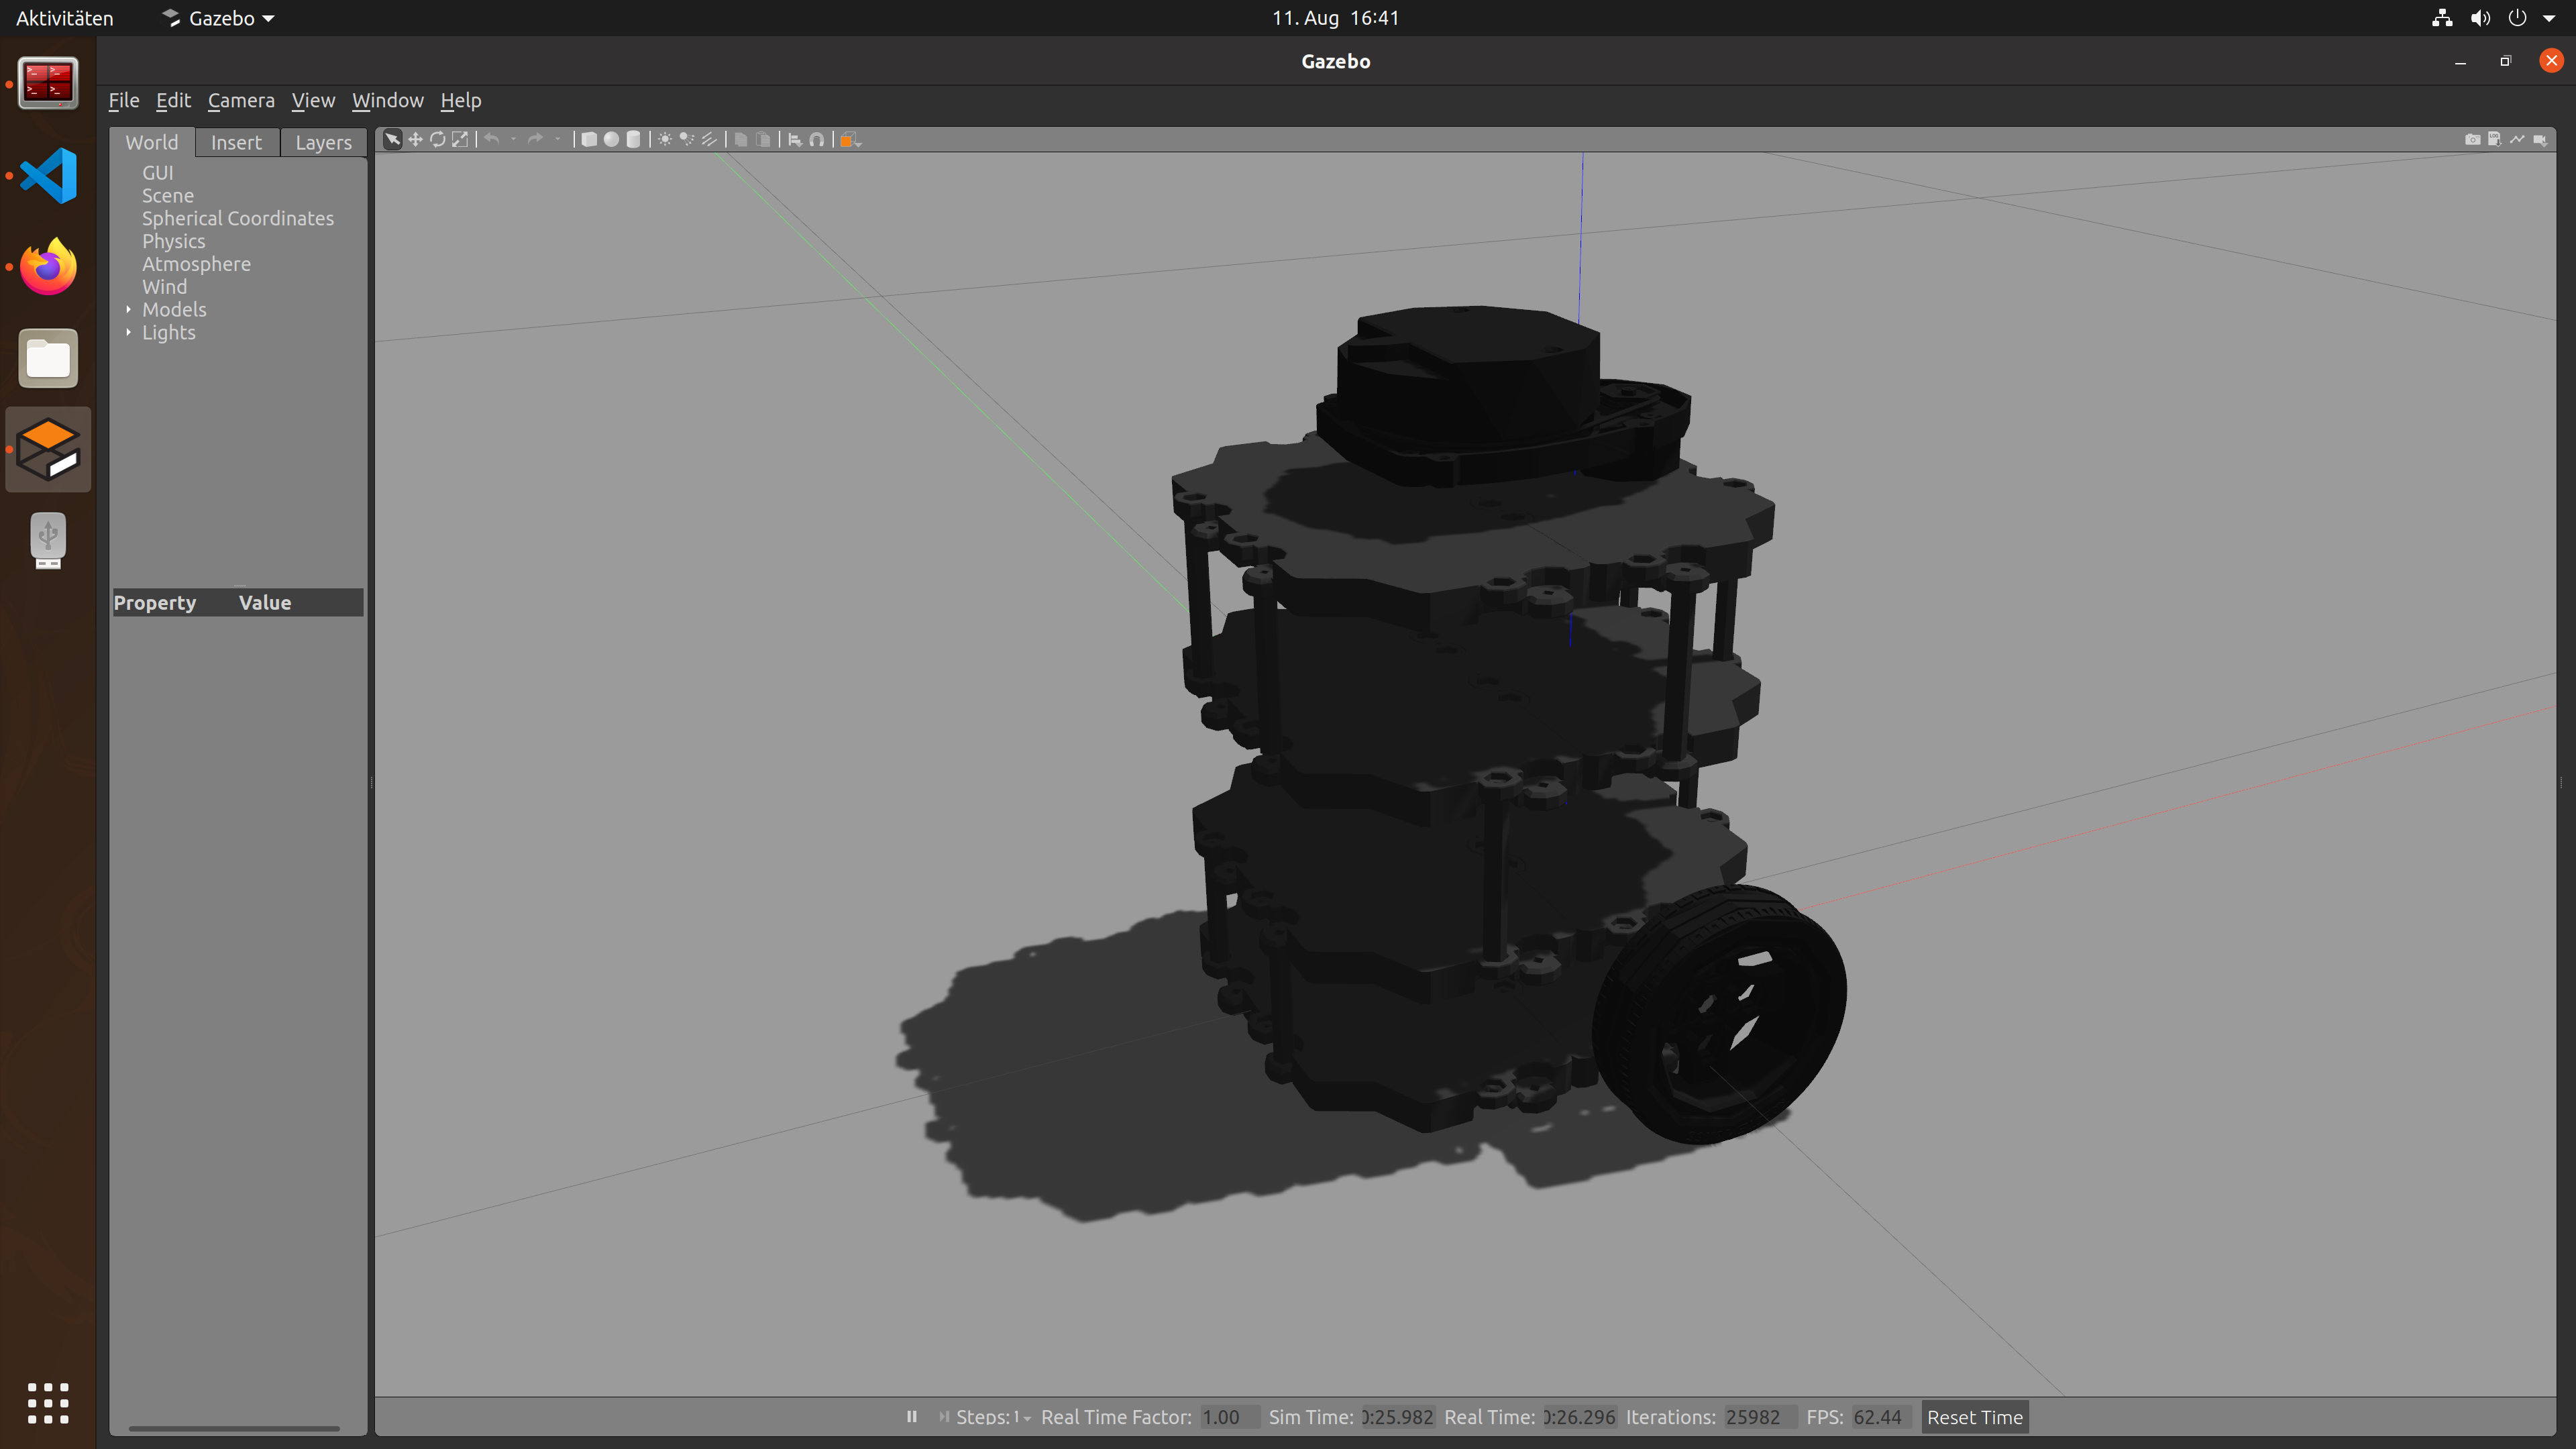Expand the Lights tree item
This screenshot has height=1449, width=2576.
click(128, 332)
